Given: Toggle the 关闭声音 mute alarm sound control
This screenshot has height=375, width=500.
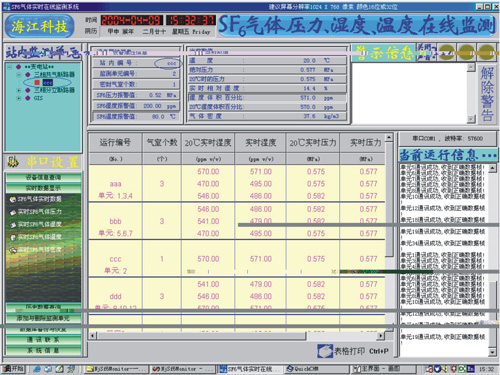Looking at the screenshot, I should (x=426, y=53).
